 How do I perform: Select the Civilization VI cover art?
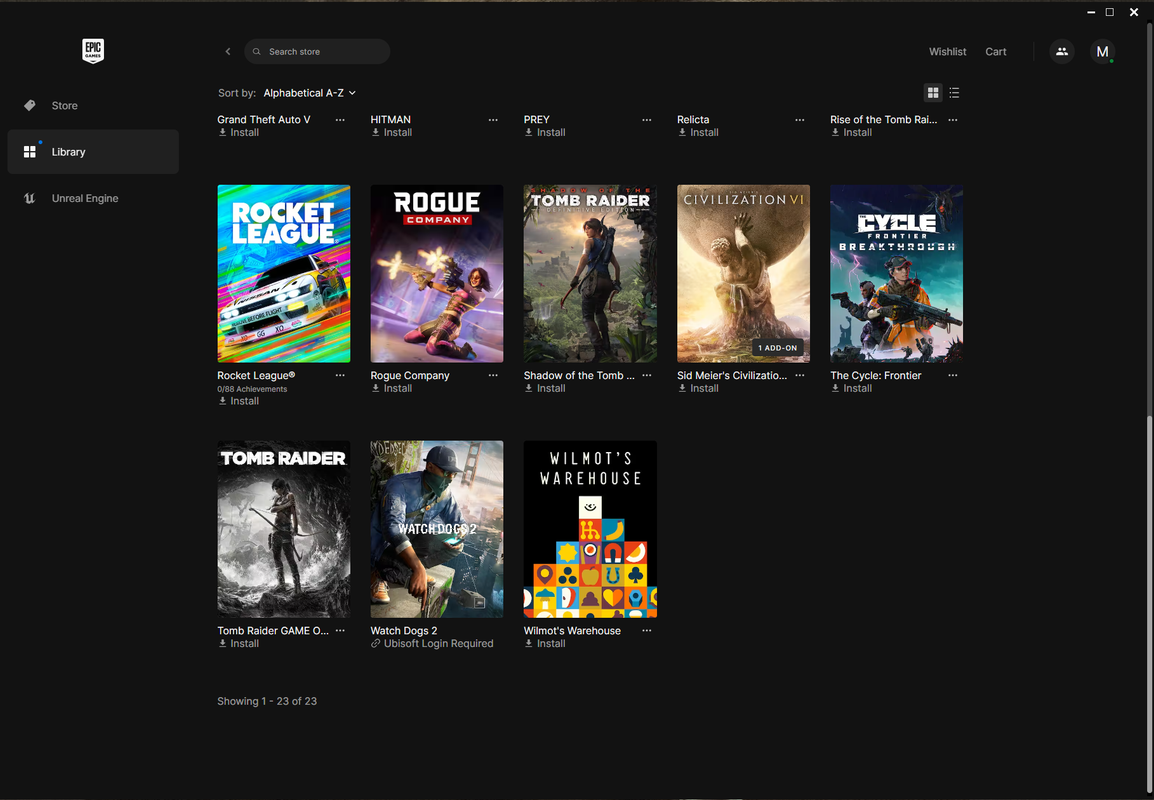pos(743,273)
